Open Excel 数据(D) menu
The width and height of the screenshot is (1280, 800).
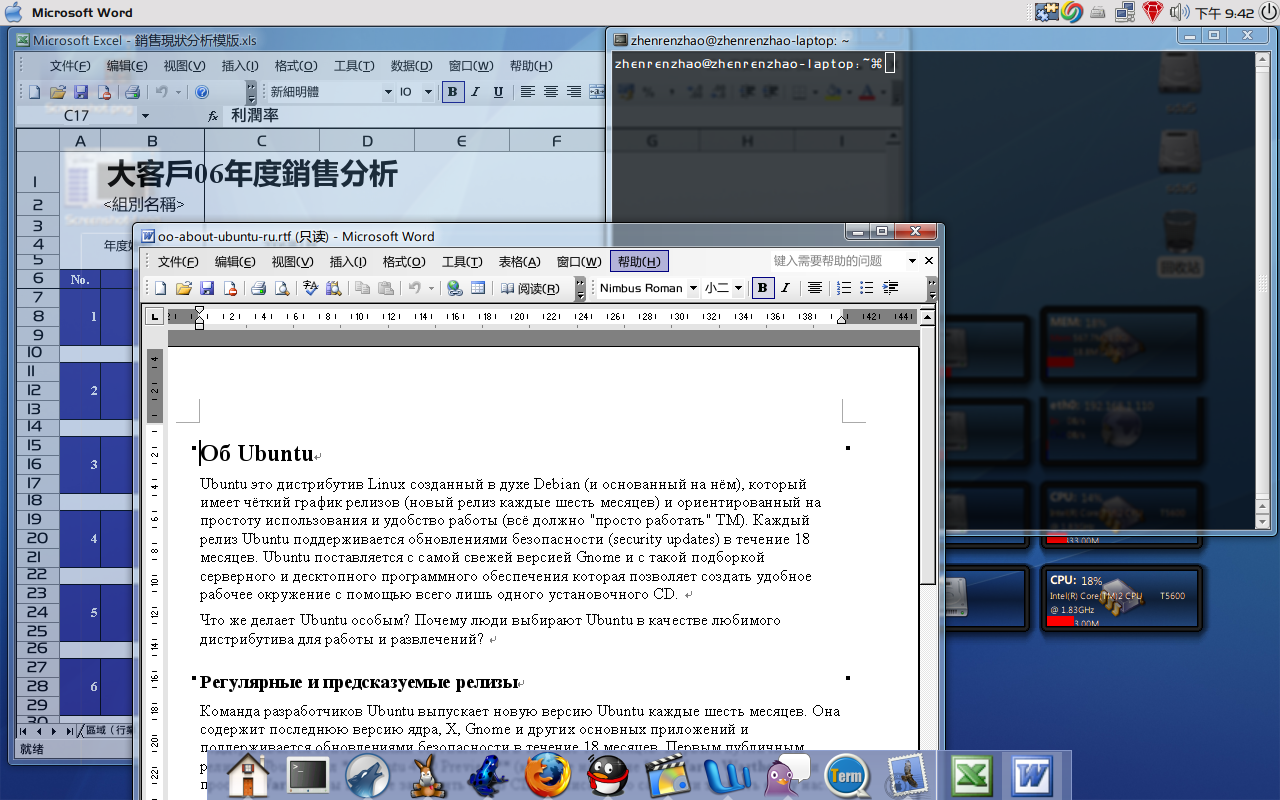tap(411, 66)
